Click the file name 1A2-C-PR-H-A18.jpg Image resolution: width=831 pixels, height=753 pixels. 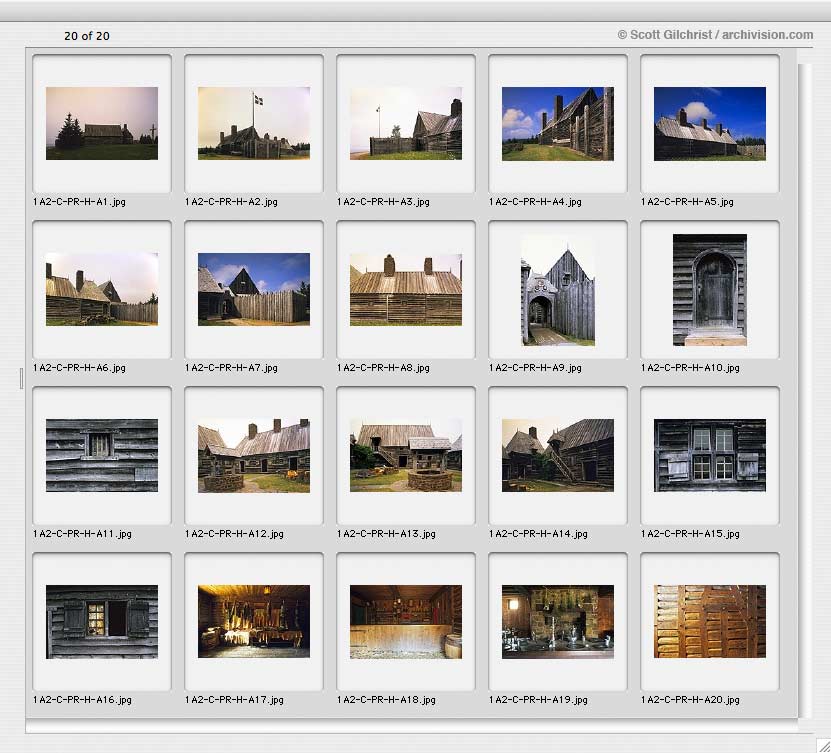tap(387, 699)
